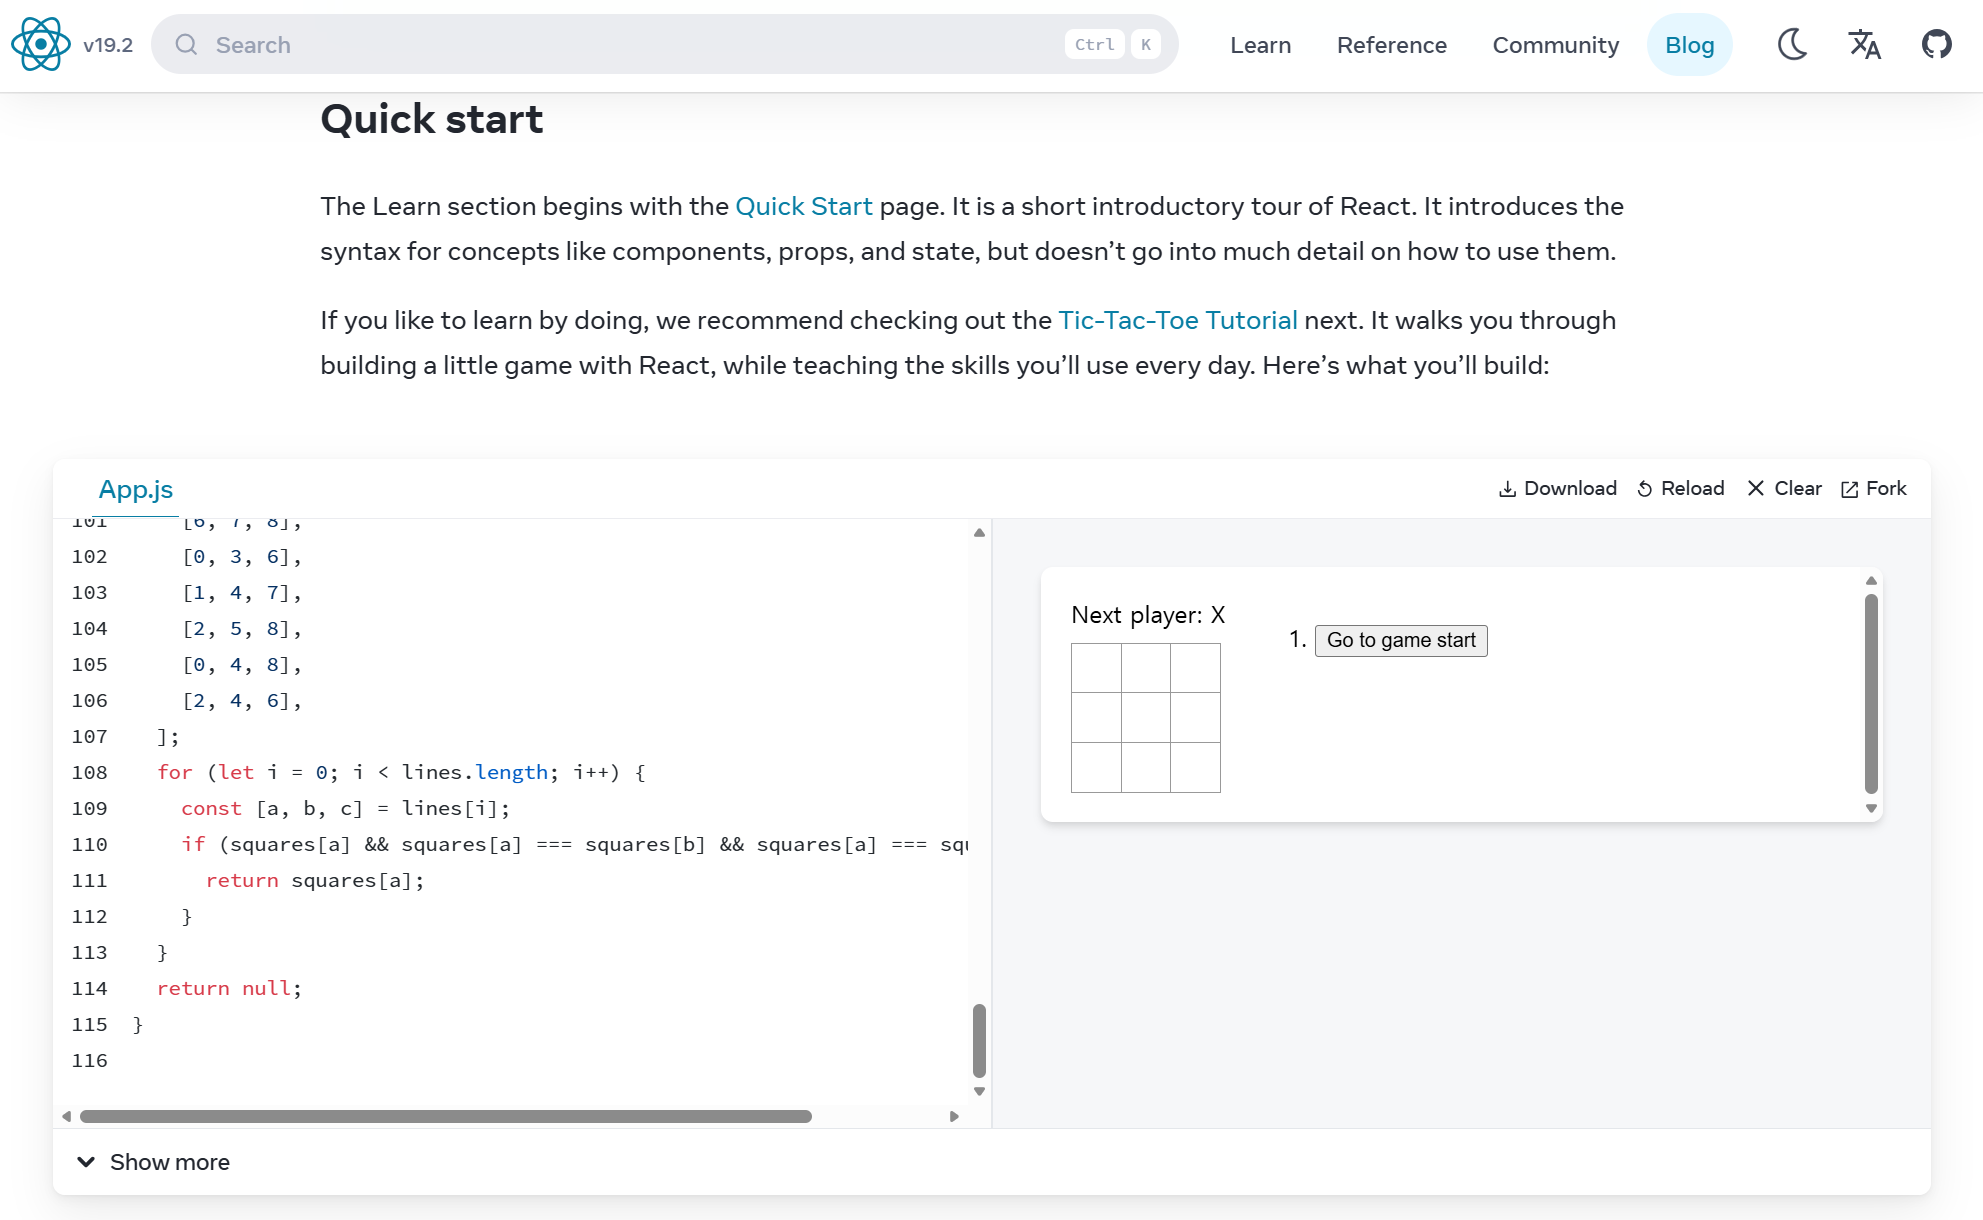
Task: Click the React logo icon
Action: [41, 44]
